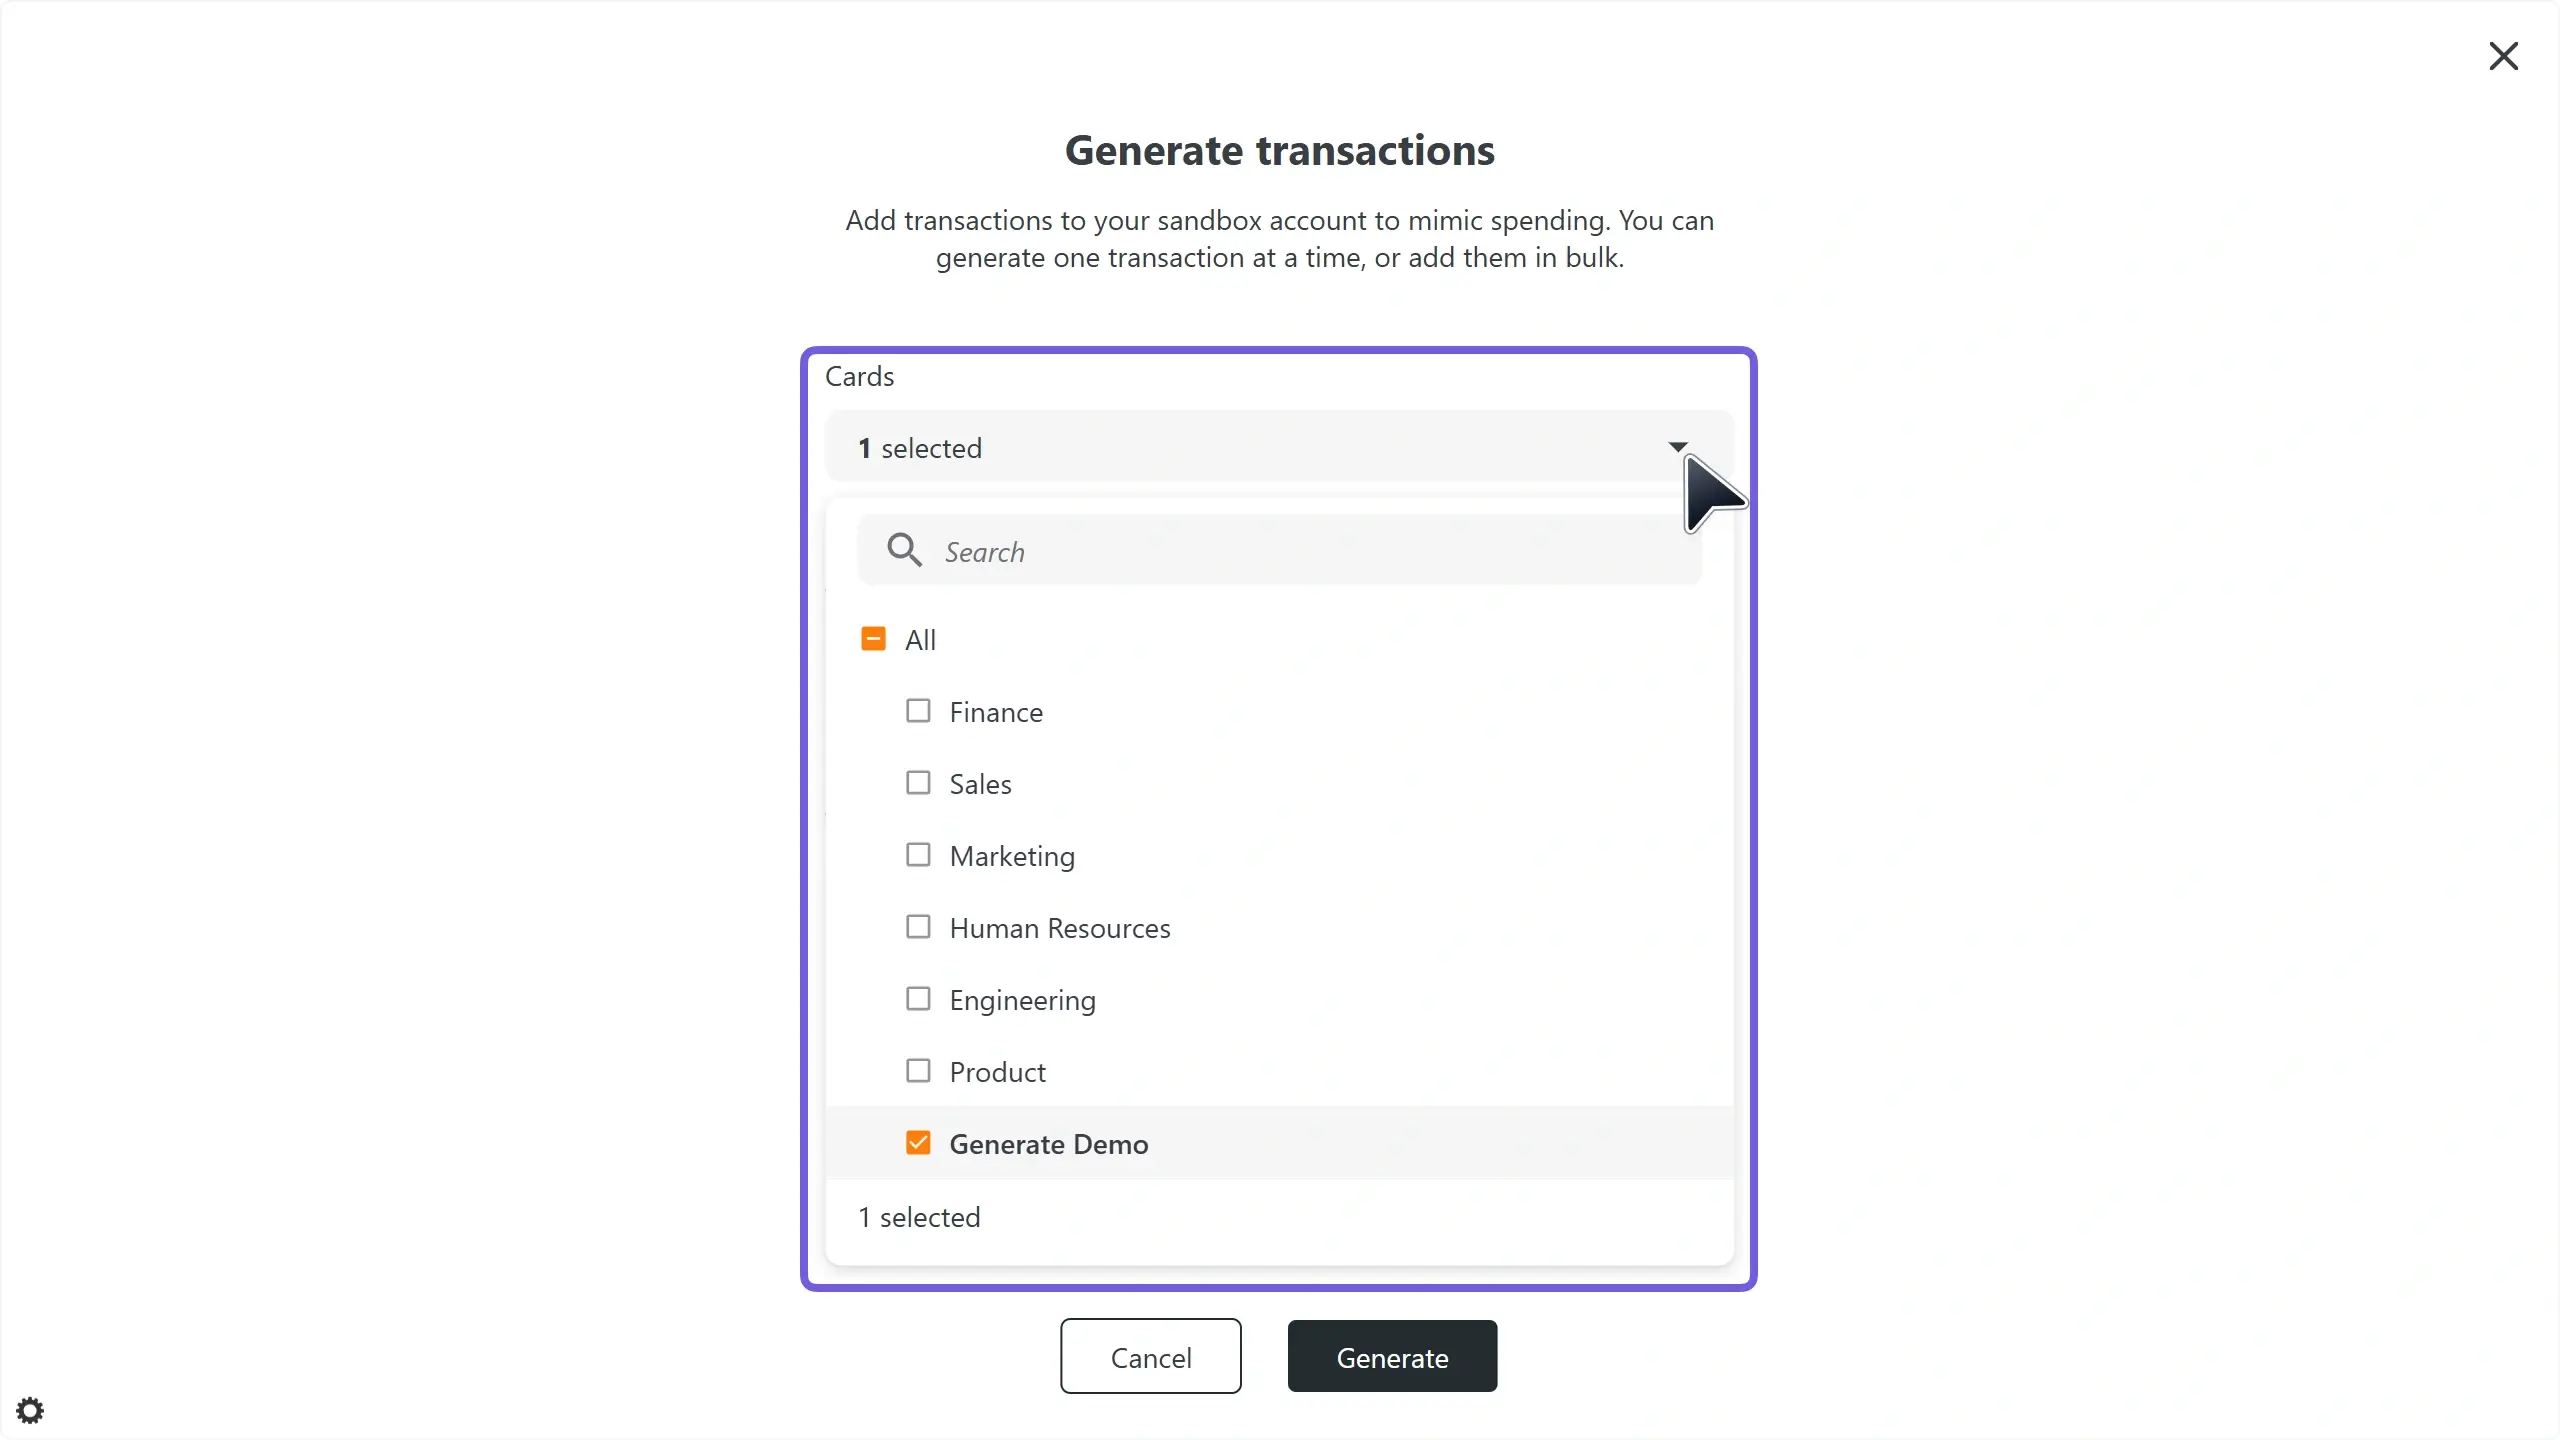Open the settings gear icon
Viewport: 2560px width, 1440px height.
pyautogui.click(x=30, y=1410)
